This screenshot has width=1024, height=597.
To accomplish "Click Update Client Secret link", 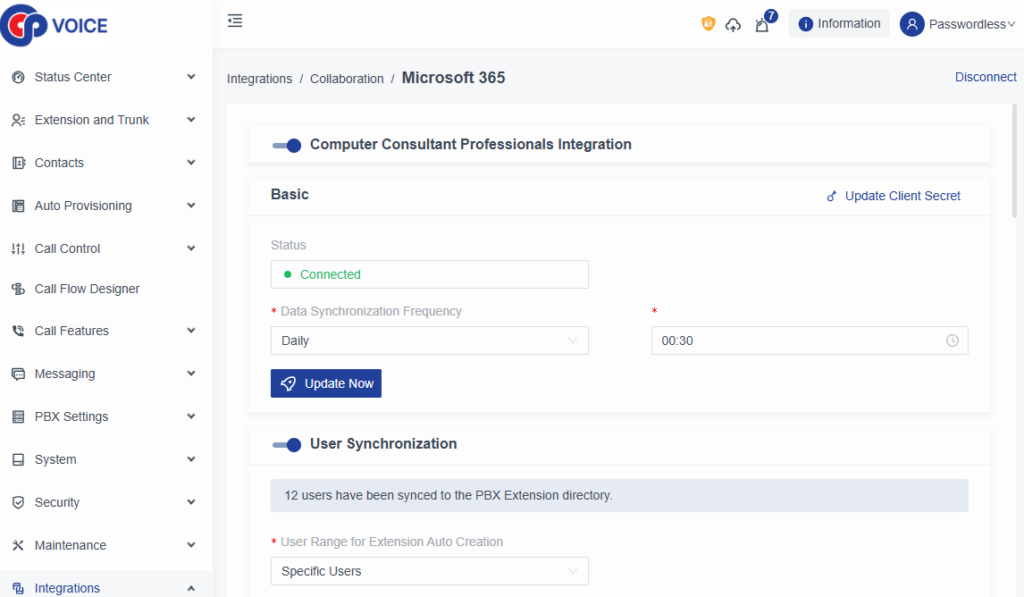I will pos(893,196).
